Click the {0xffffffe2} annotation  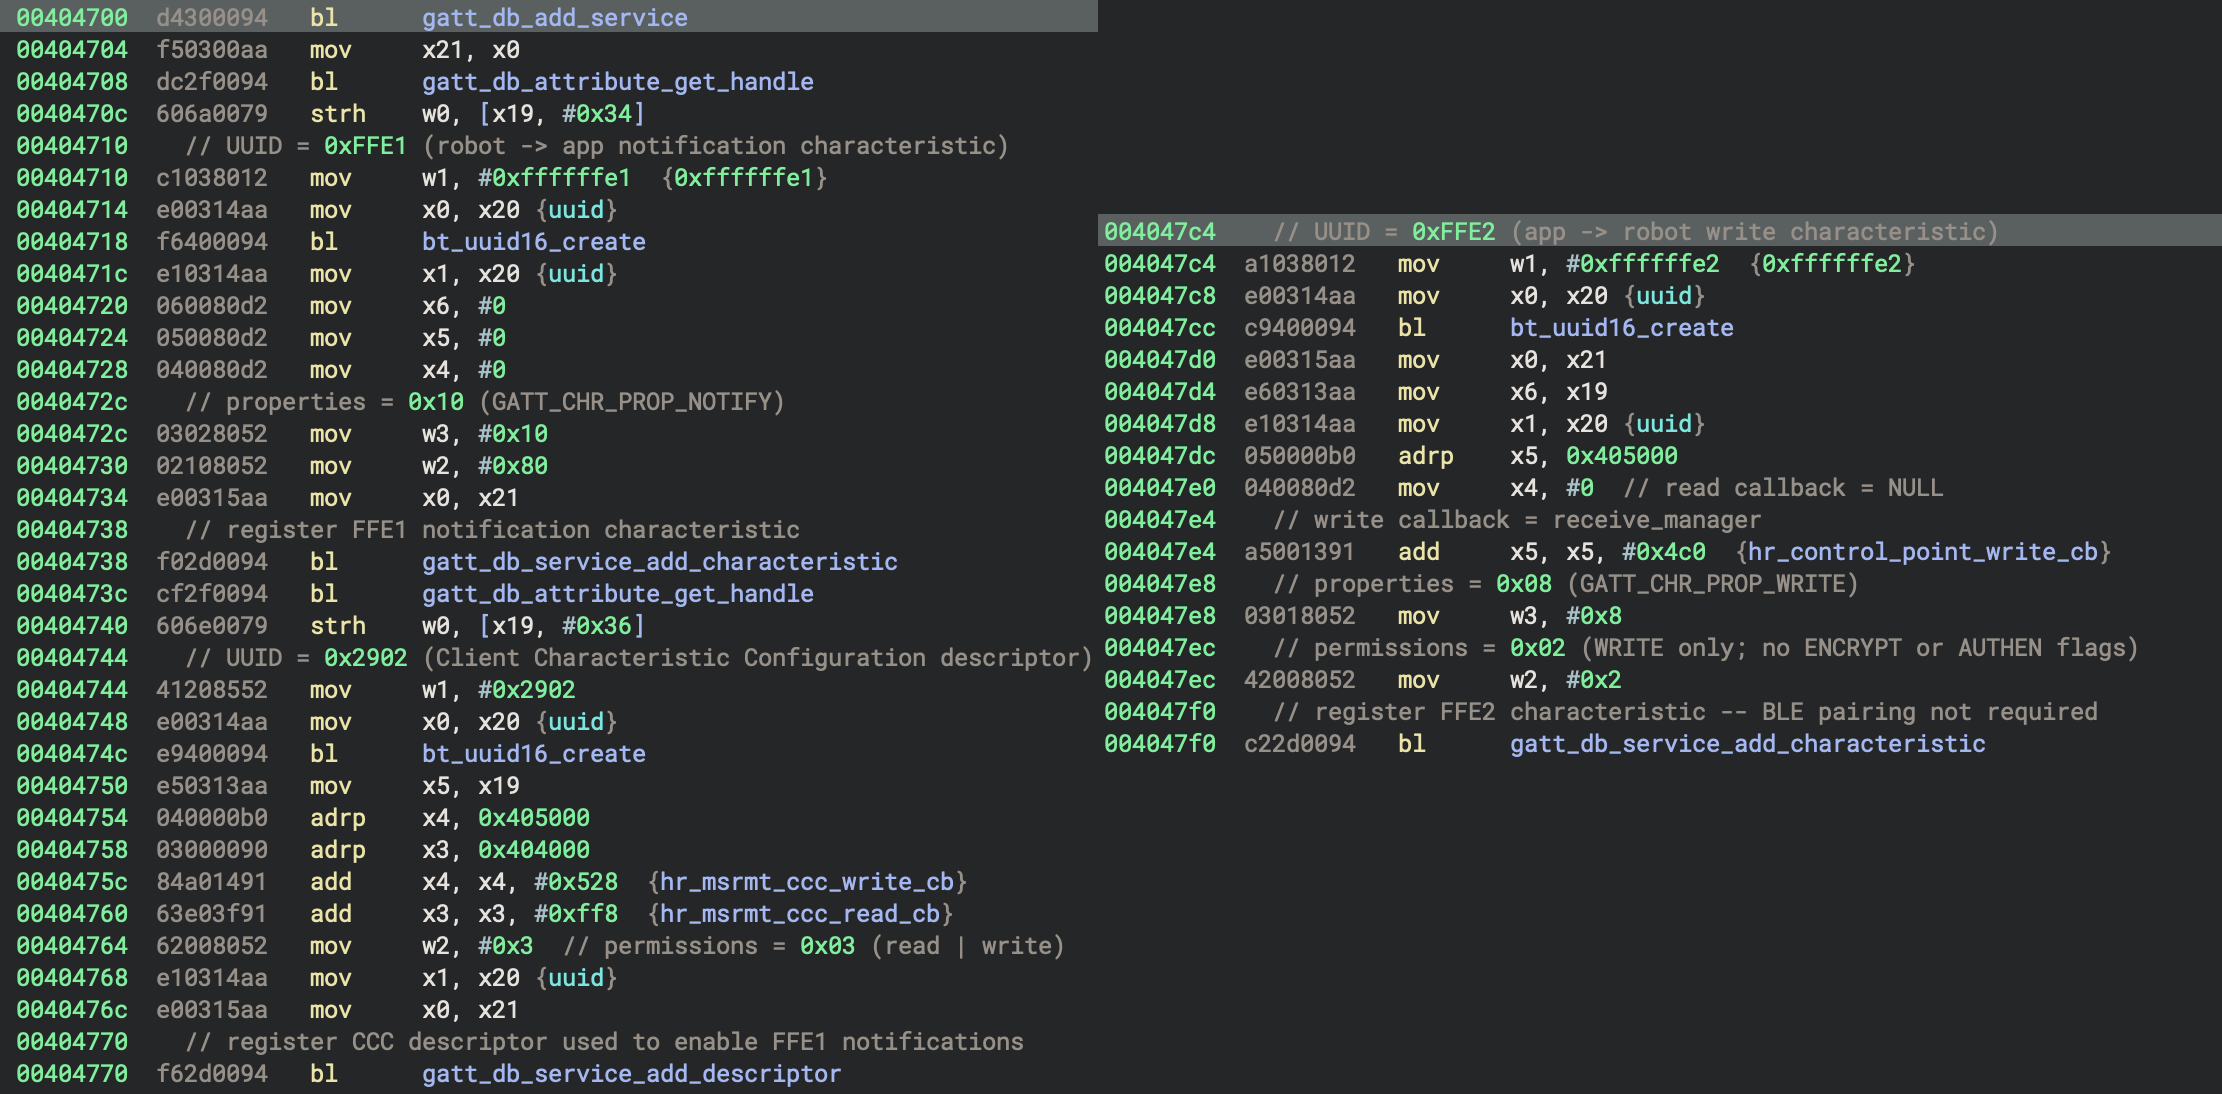tap(1831, 264)
